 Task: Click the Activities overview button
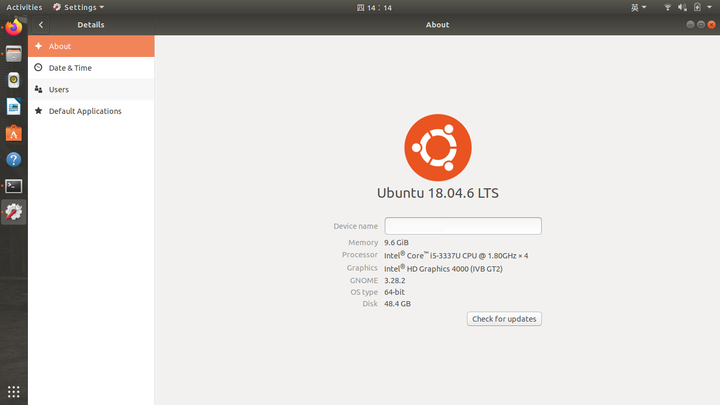click(x=24, y=7)
